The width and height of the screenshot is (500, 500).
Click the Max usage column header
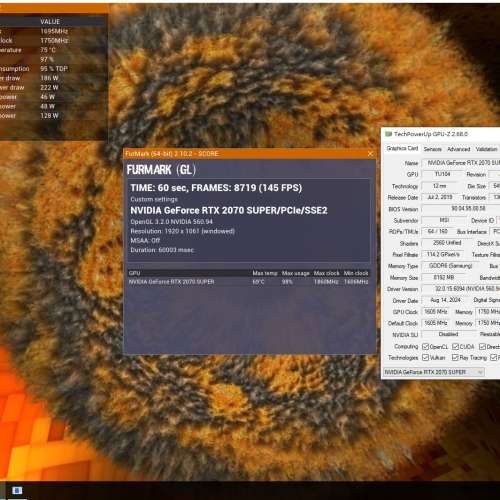click(x=296, y=273)
